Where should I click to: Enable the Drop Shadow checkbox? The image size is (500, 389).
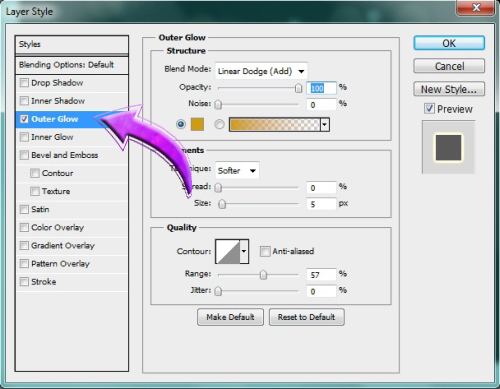pos(24,83)
